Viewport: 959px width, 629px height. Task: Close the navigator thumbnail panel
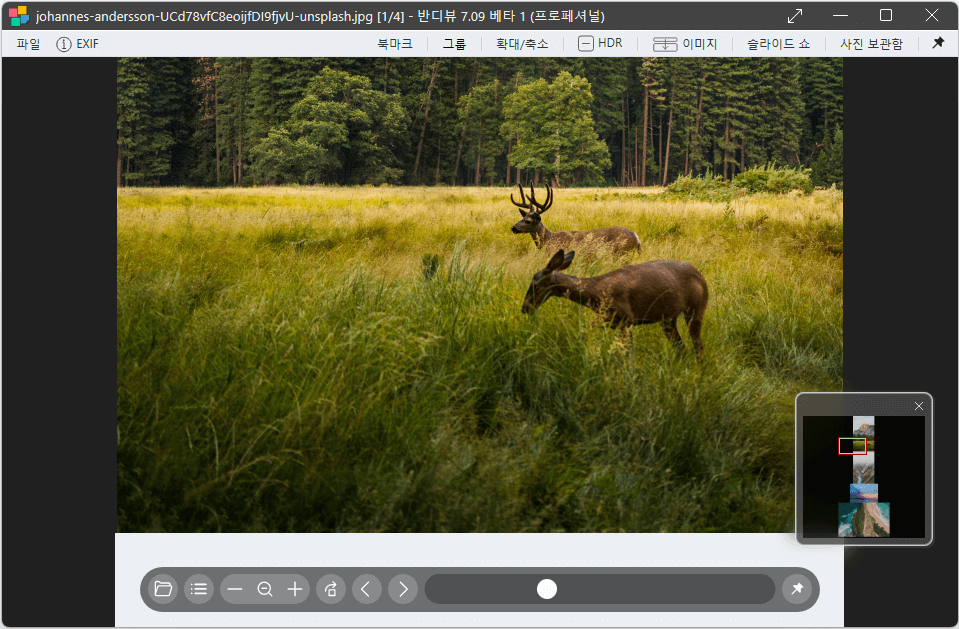[x=919, y=406]
